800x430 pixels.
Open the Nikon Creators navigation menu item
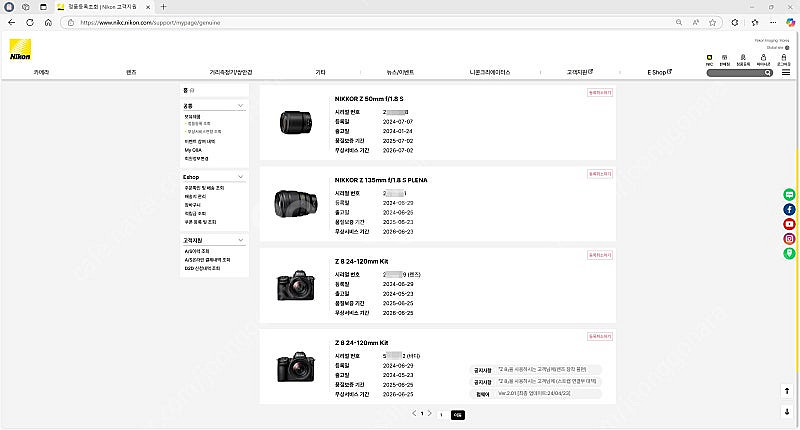[x=489, y=72]
